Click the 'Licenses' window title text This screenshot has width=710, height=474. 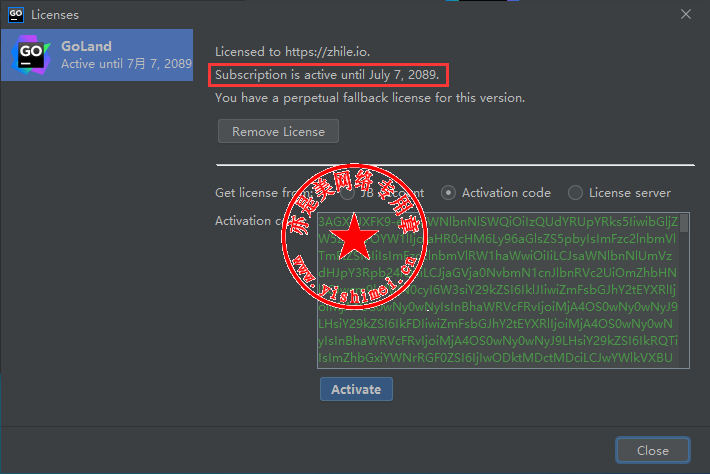coord(55,15)
